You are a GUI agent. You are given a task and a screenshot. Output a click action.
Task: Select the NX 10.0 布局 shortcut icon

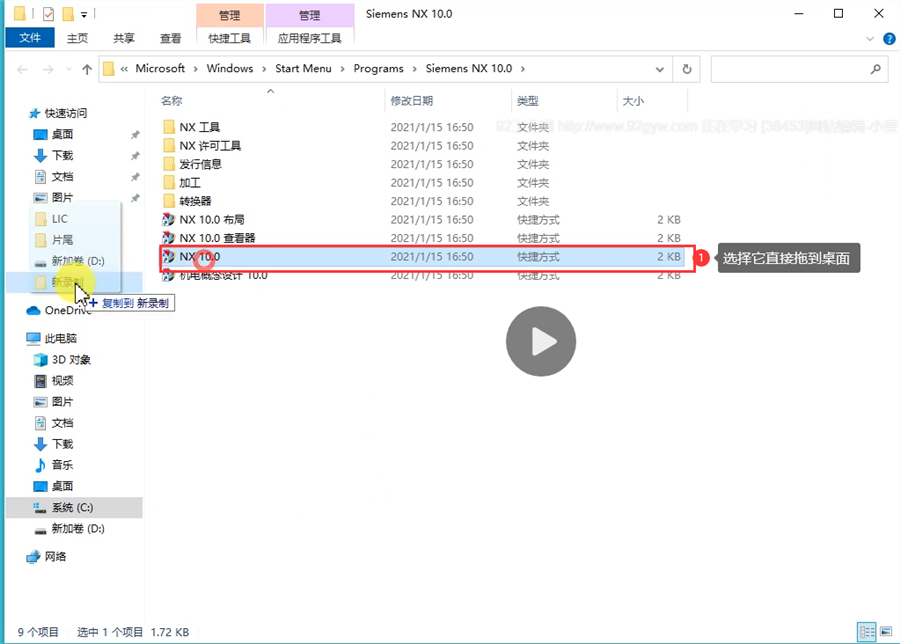[x=168, y=219]
